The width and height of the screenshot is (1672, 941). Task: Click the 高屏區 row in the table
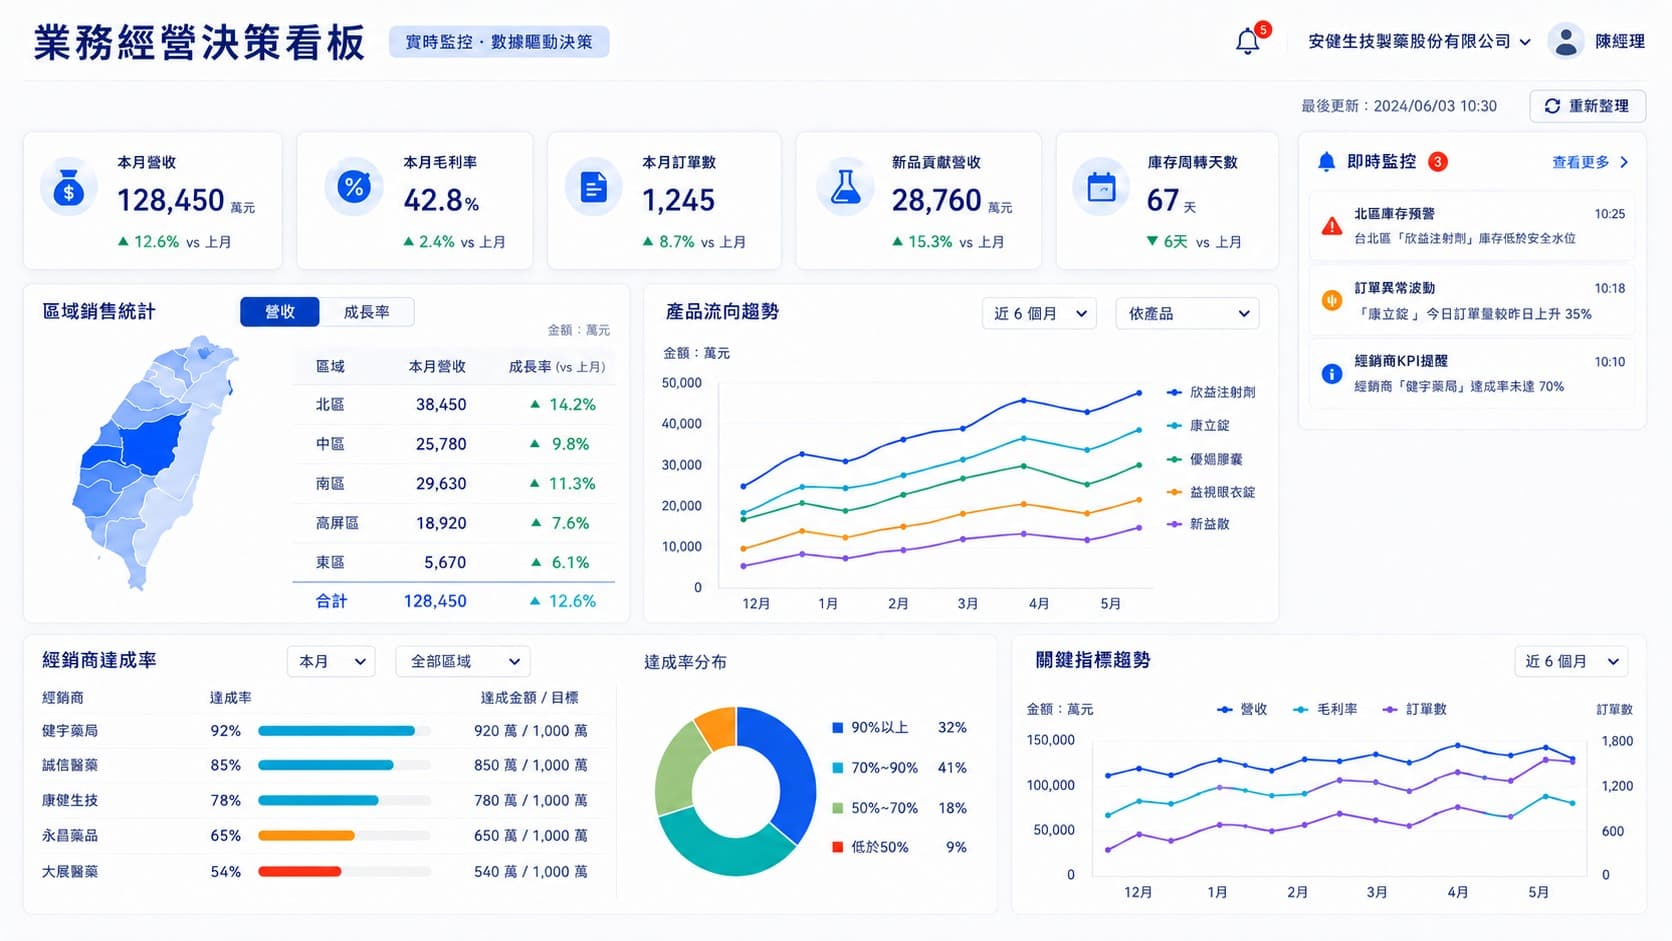pyautogui.click(x=454, y=523)
